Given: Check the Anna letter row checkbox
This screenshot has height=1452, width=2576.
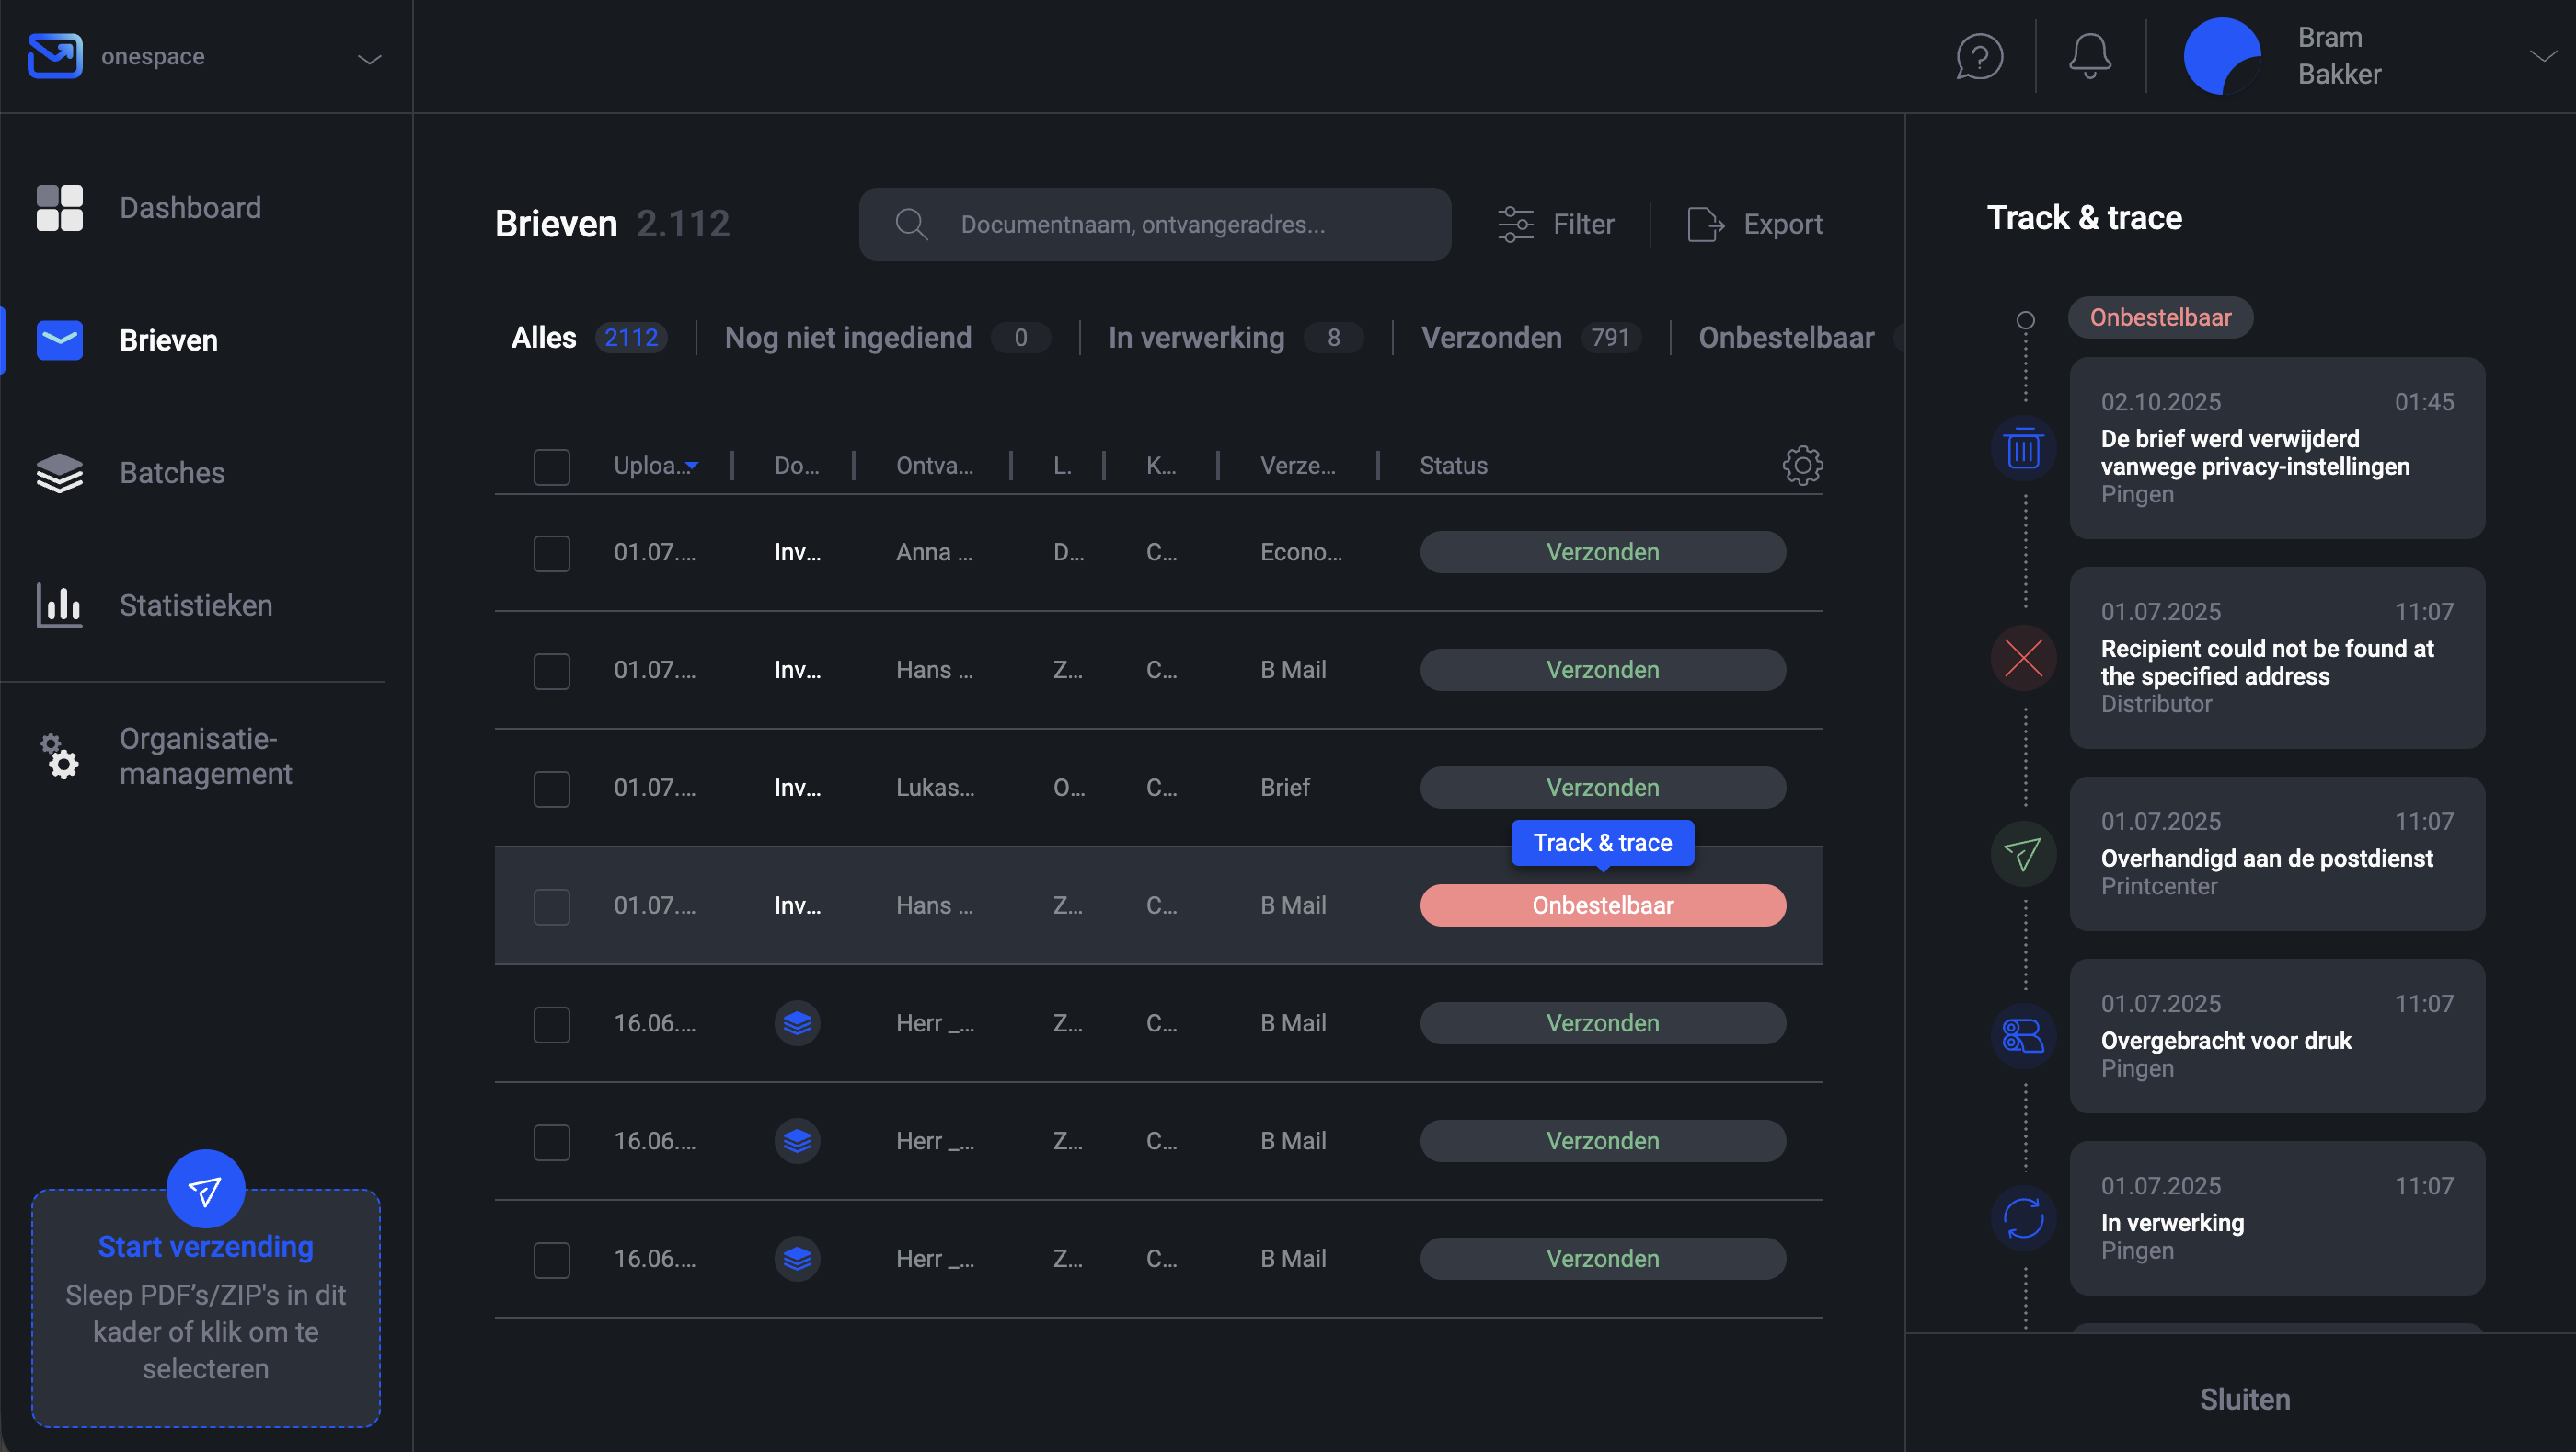Looking at the screenshot, I should coord(551,553).
